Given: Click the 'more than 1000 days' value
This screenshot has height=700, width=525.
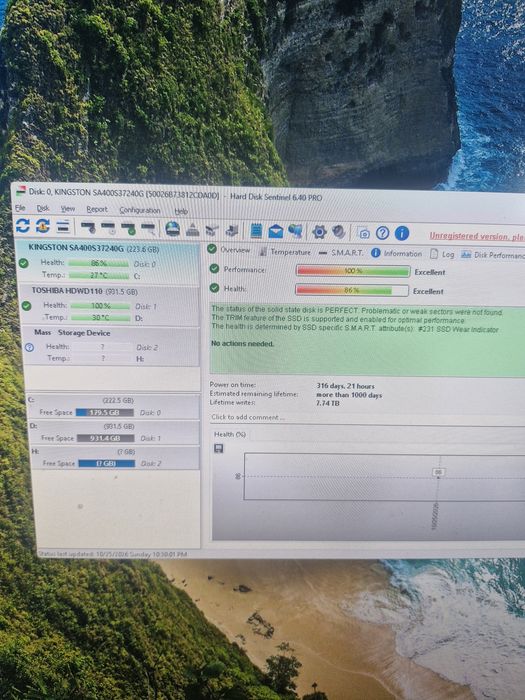Looking at the screenshot, I should [x=349, y=395].
